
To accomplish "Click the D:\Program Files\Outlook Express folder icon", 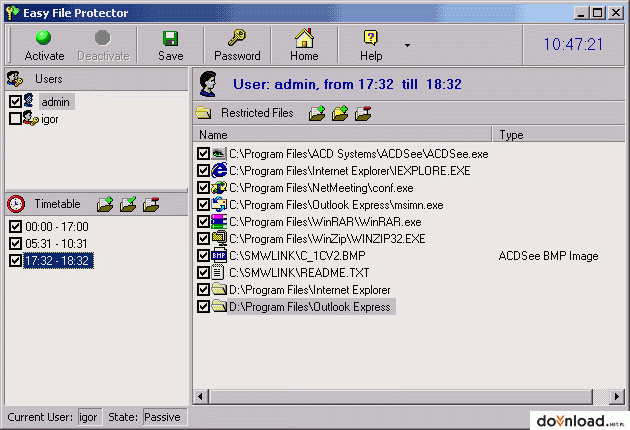I will (219, 306).
